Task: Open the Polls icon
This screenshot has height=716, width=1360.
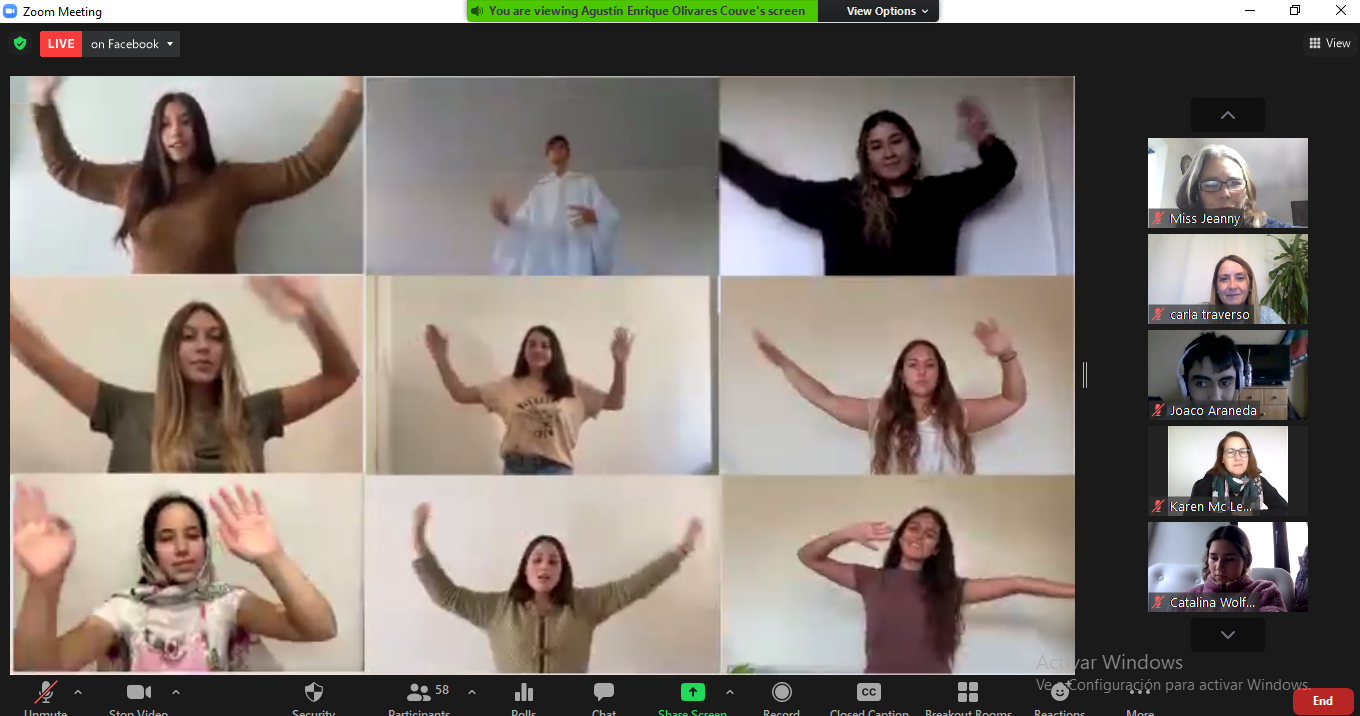Action: click(523, 693)
